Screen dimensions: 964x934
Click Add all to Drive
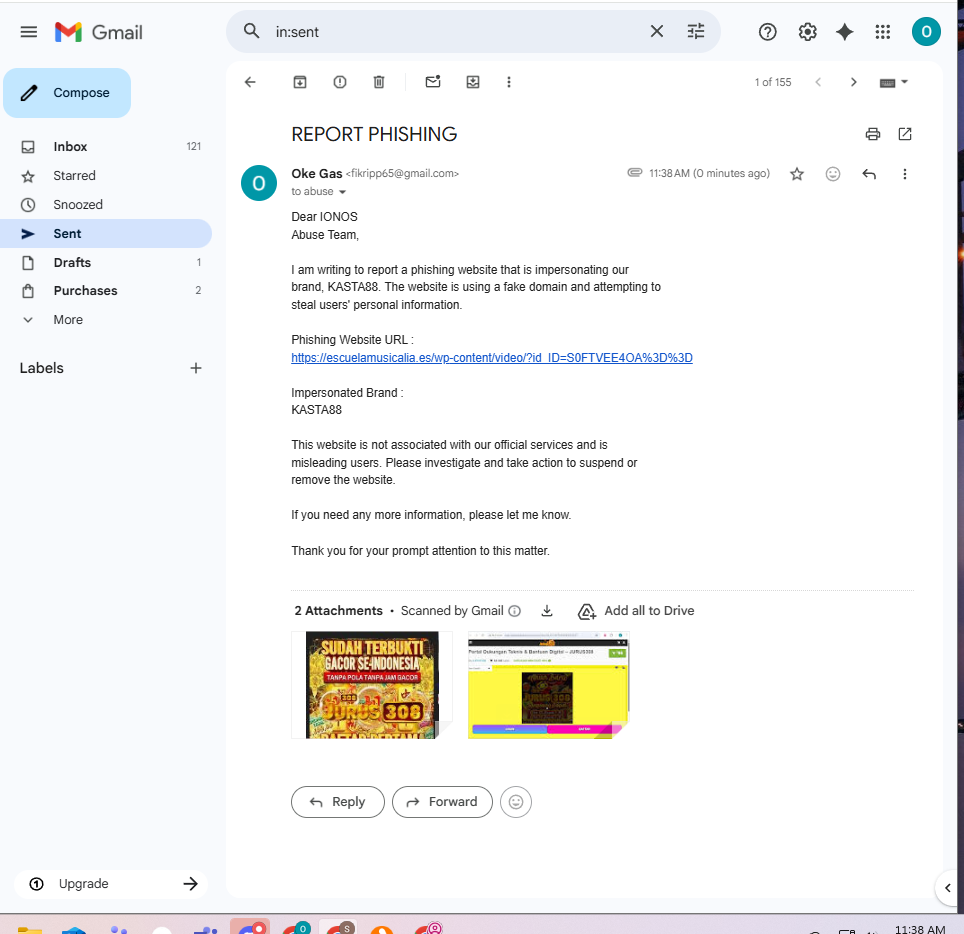(x=636, y=611)
